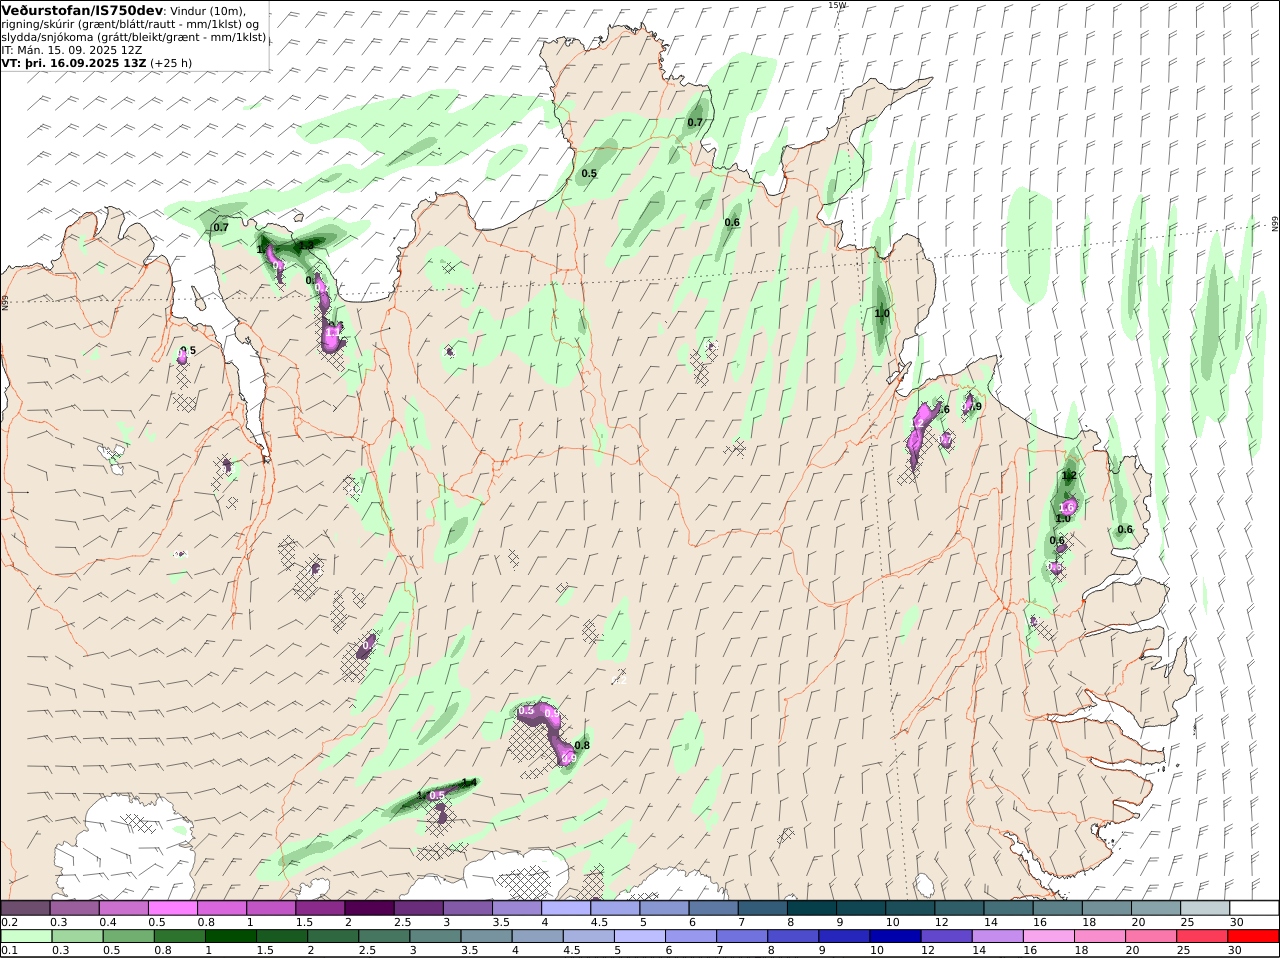Click the darkest green swatch between 1 and 1.5

[230, 936]
